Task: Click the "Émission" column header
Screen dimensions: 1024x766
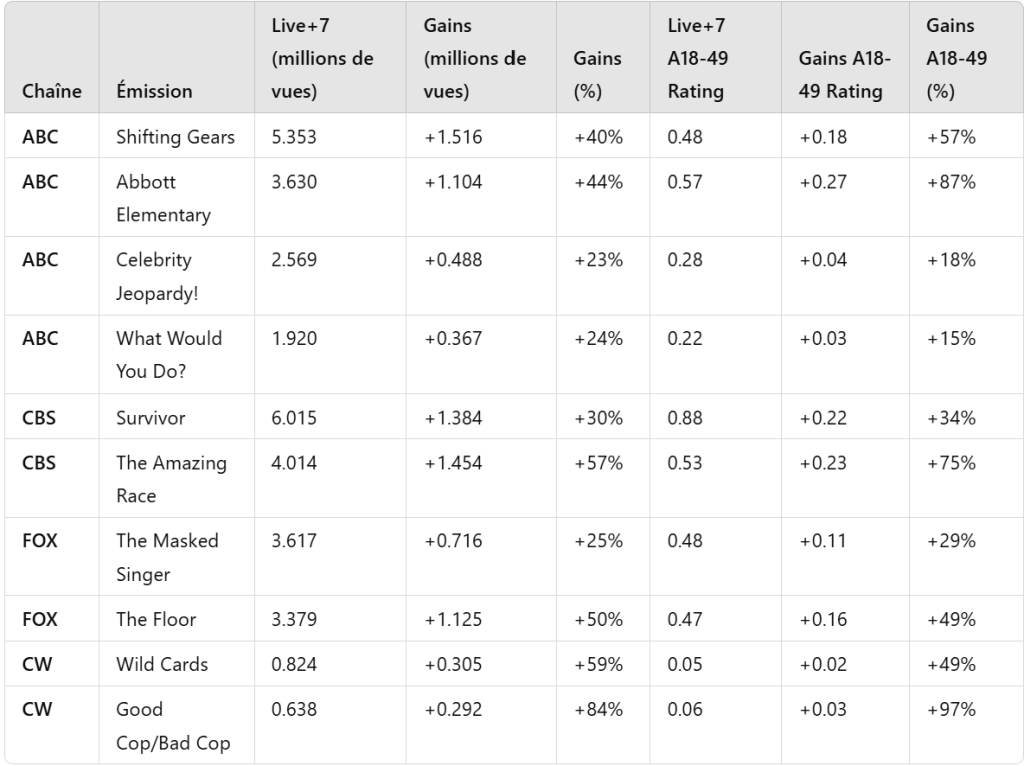Action: [154, 91]
